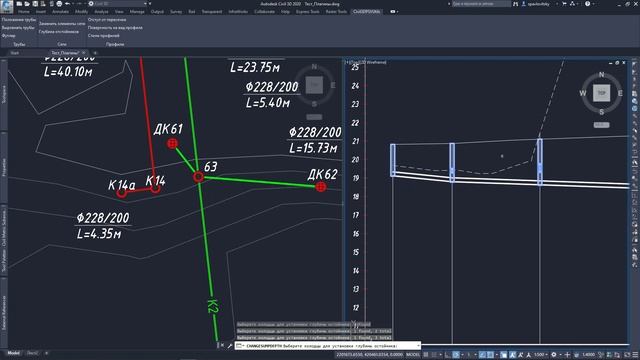This screenshot has width=640, height=360.
Task: Run the Выровнять трубы command
Action: (18, 28)
